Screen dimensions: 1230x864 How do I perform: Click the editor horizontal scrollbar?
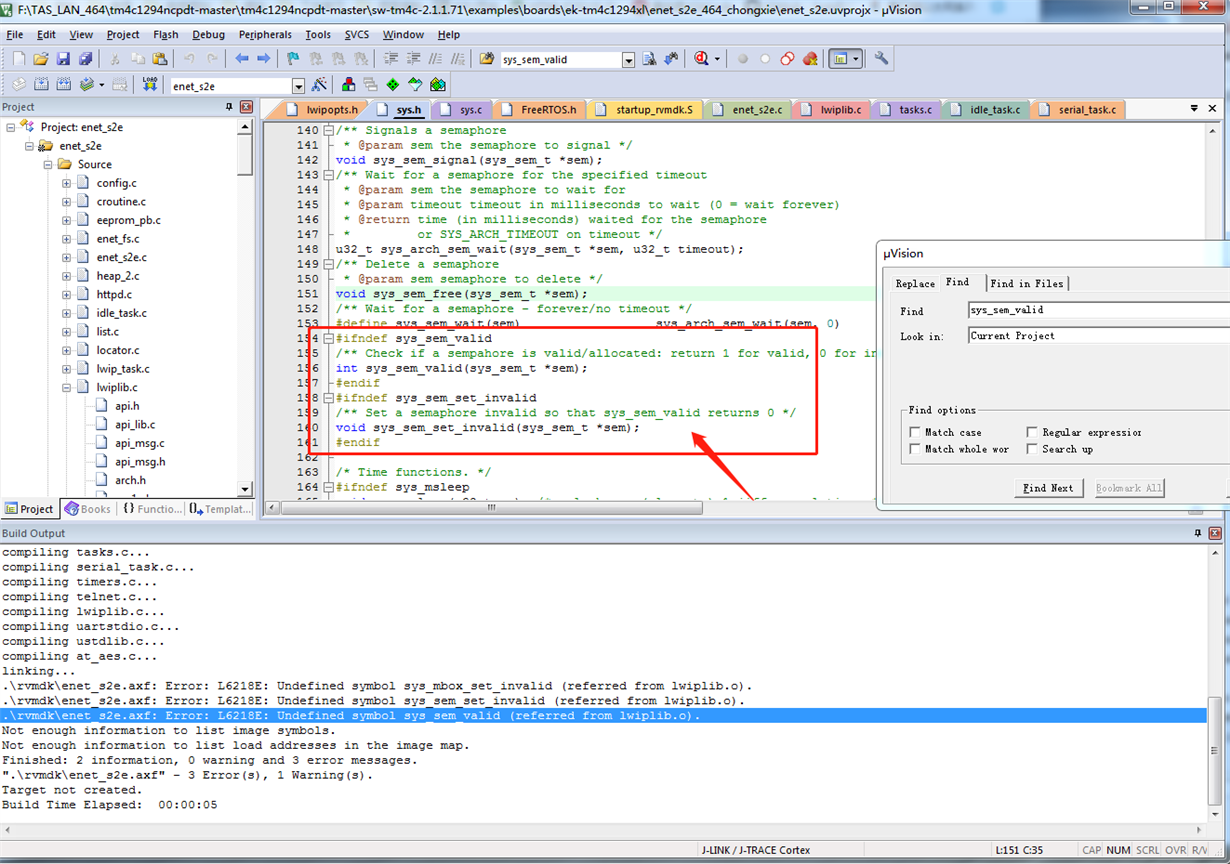coord(490,508)
